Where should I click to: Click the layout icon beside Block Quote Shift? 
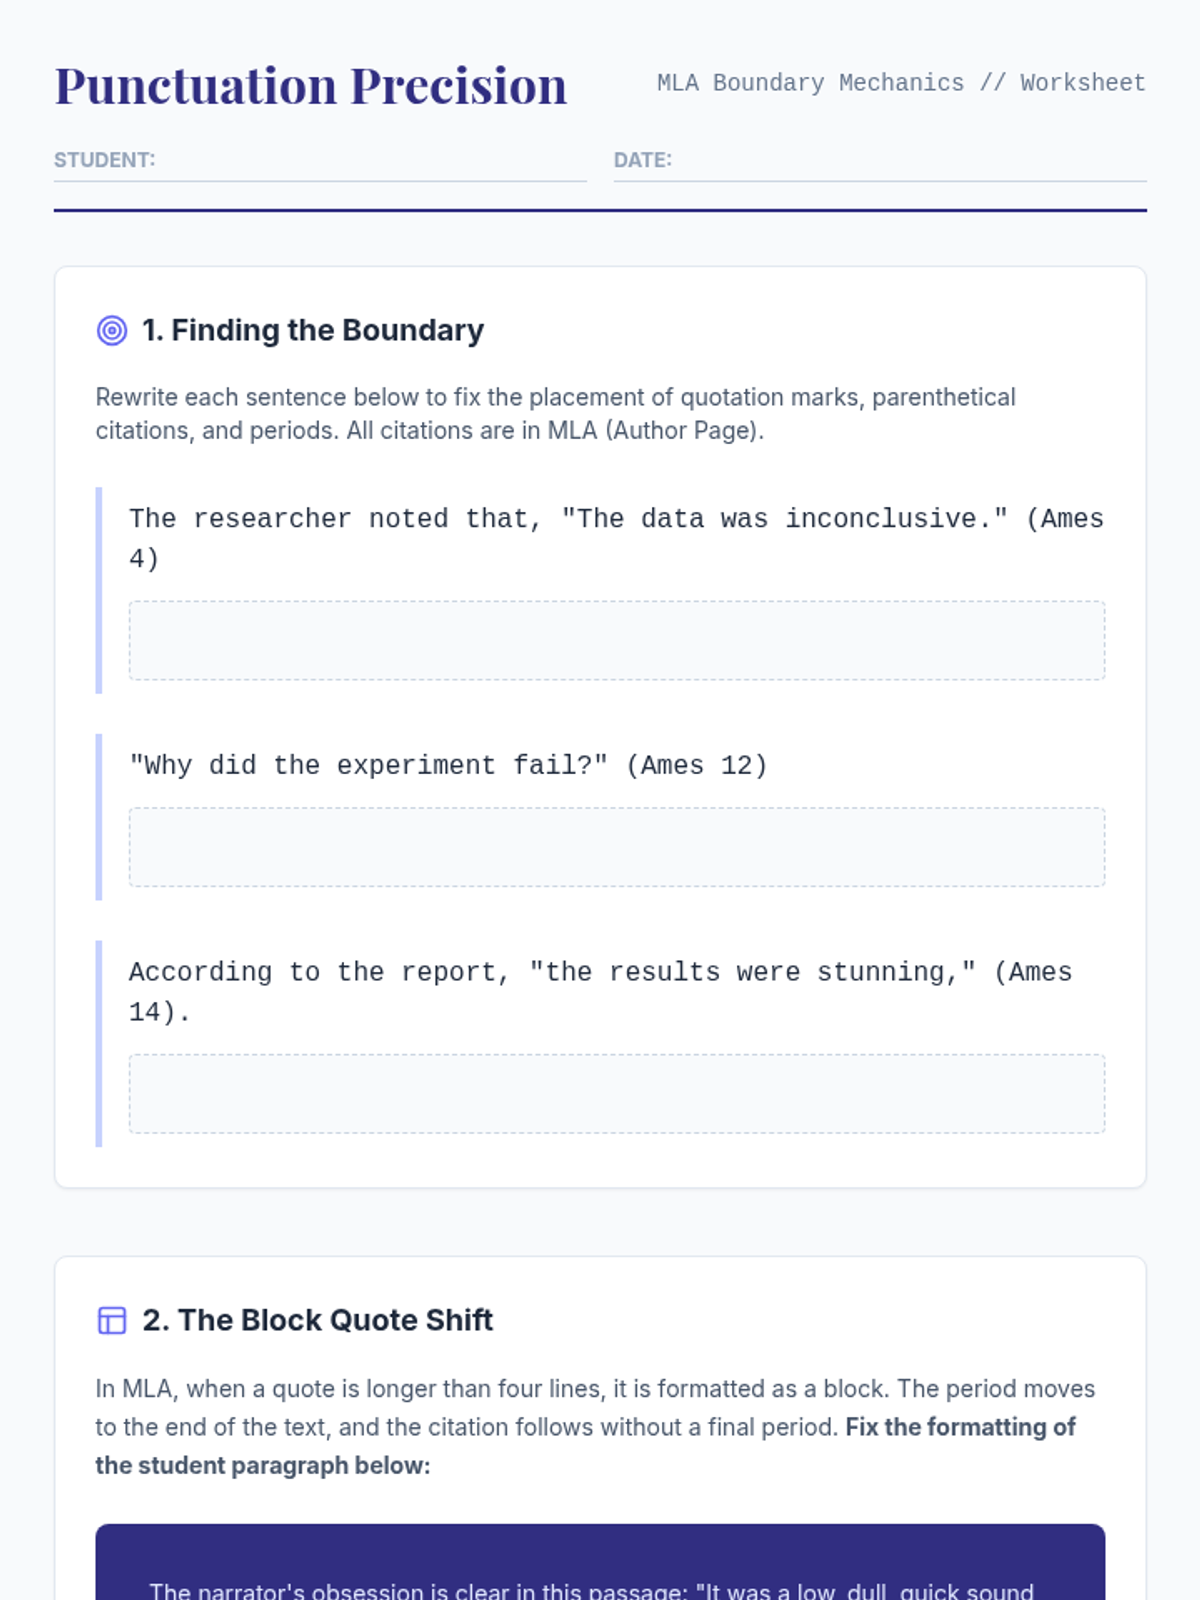point(112,1320)
